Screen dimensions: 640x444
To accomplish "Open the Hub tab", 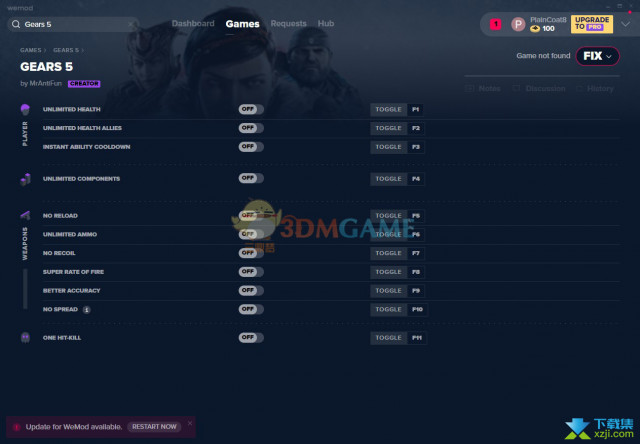I will pos(326,24).
